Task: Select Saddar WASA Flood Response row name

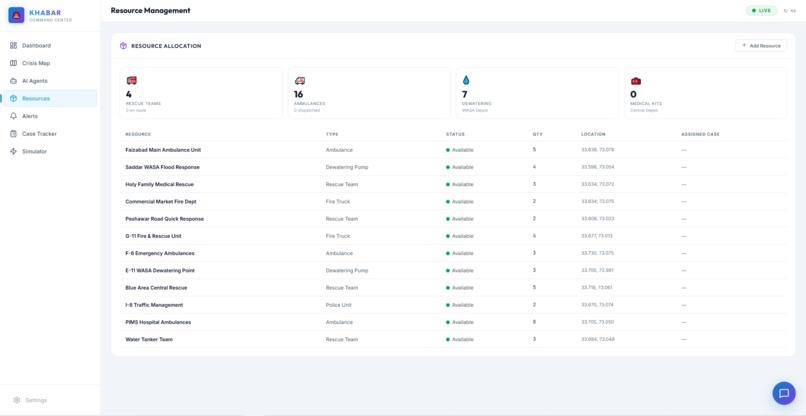Action: coord(162,167)
